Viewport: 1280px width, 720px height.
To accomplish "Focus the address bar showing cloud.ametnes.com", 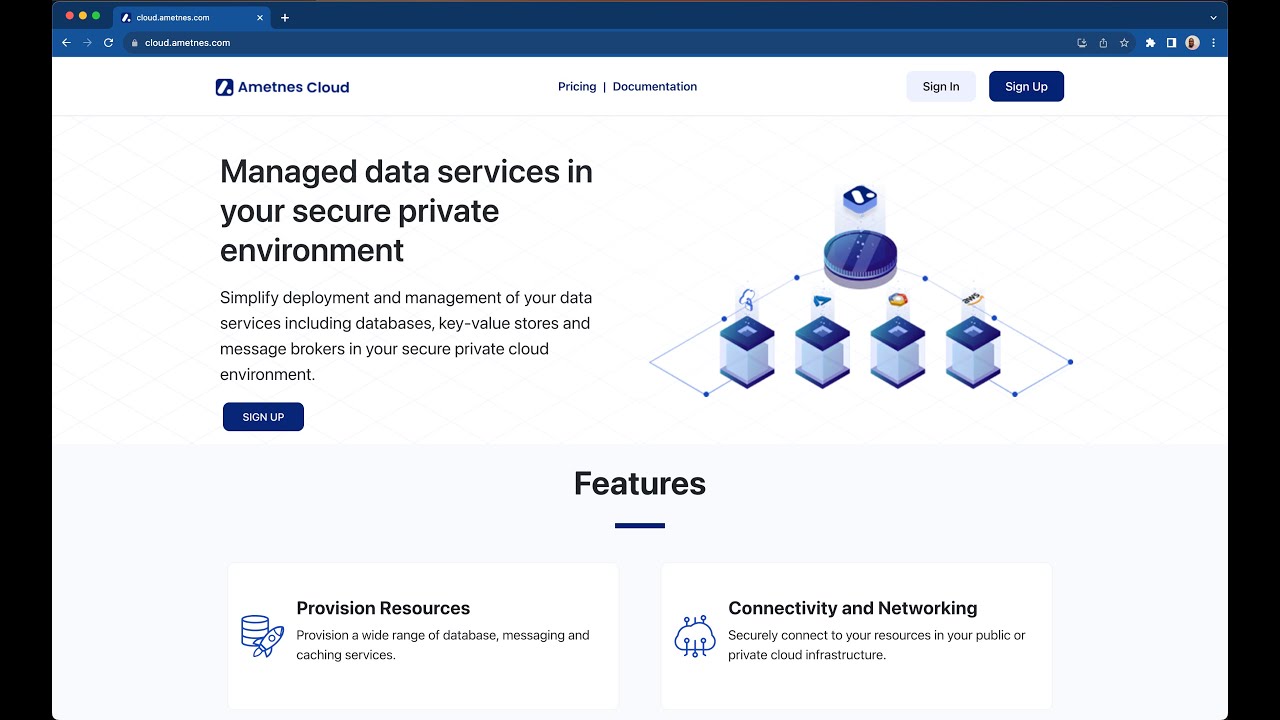I will 600,43.
